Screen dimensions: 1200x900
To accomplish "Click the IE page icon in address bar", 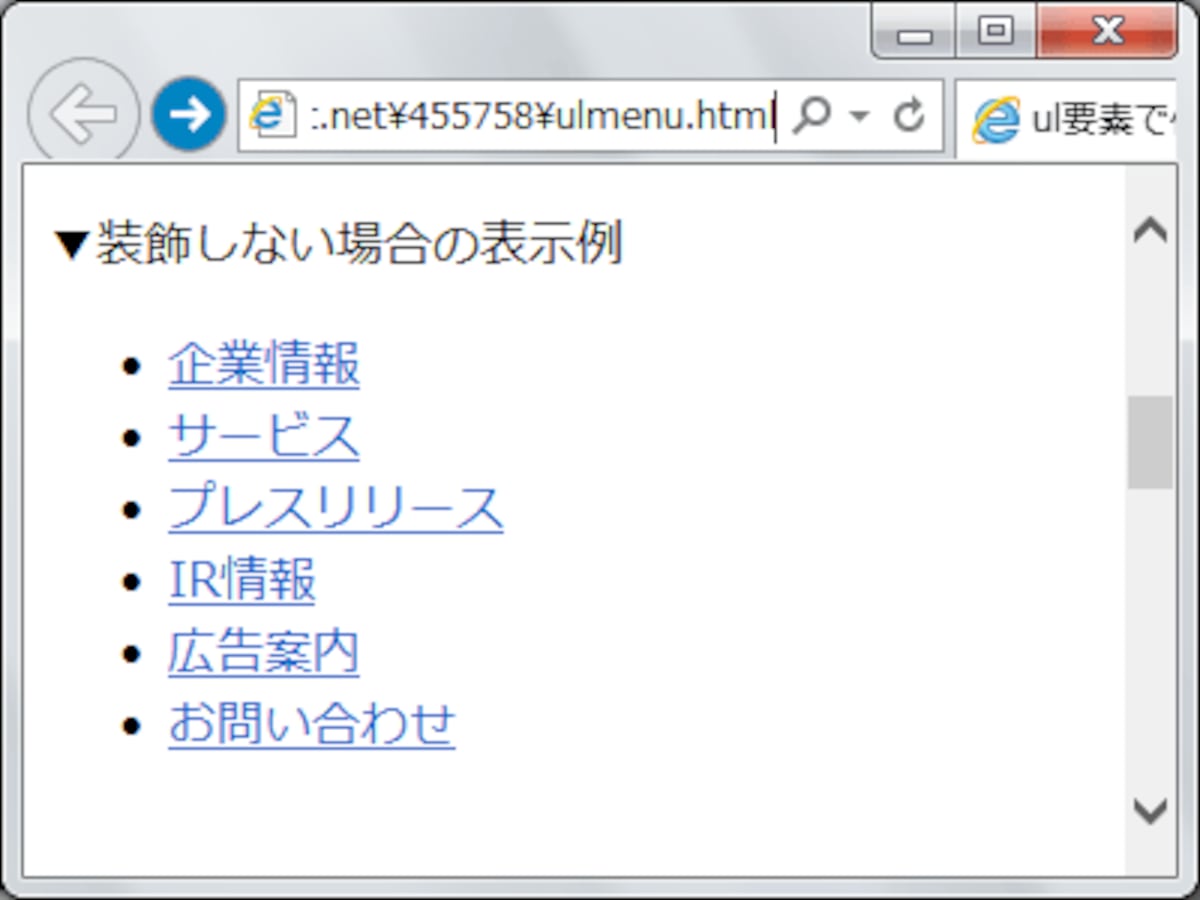I will (272, 116).
